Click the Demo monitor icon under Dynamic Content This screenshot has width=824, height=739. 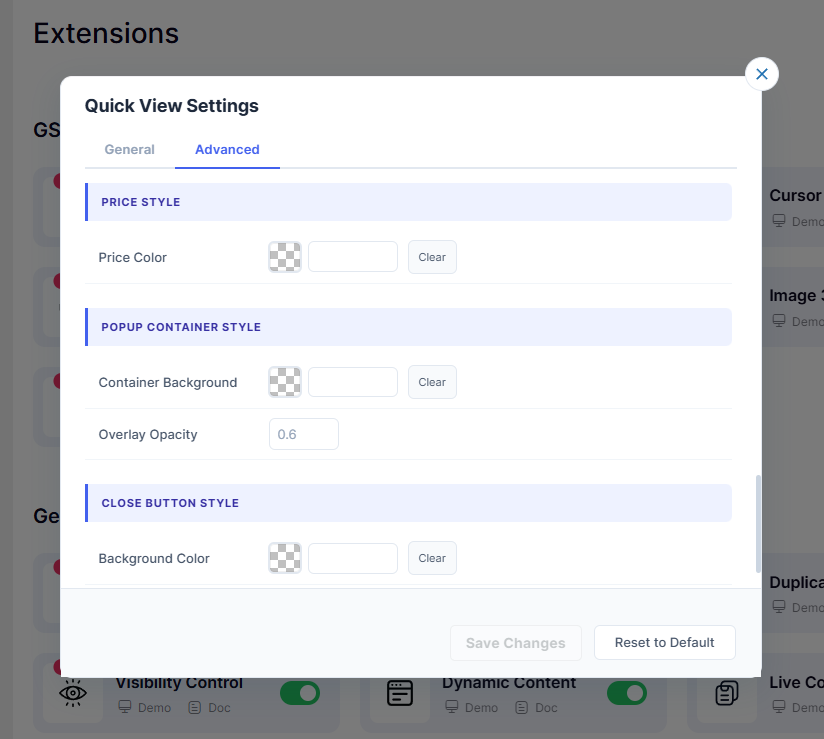(x=452, y=708)
